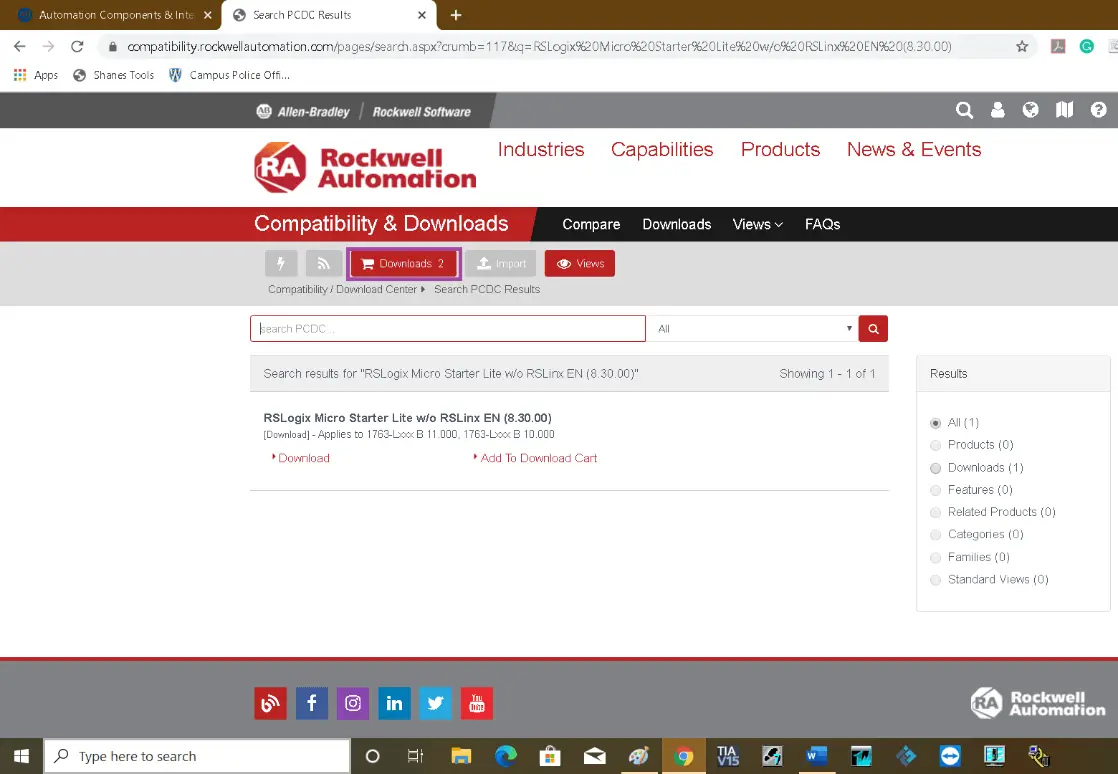The image size is (1118, 774).
Task: Open RSLogix Micro Starter Lite result title
Action: [407, 418]
